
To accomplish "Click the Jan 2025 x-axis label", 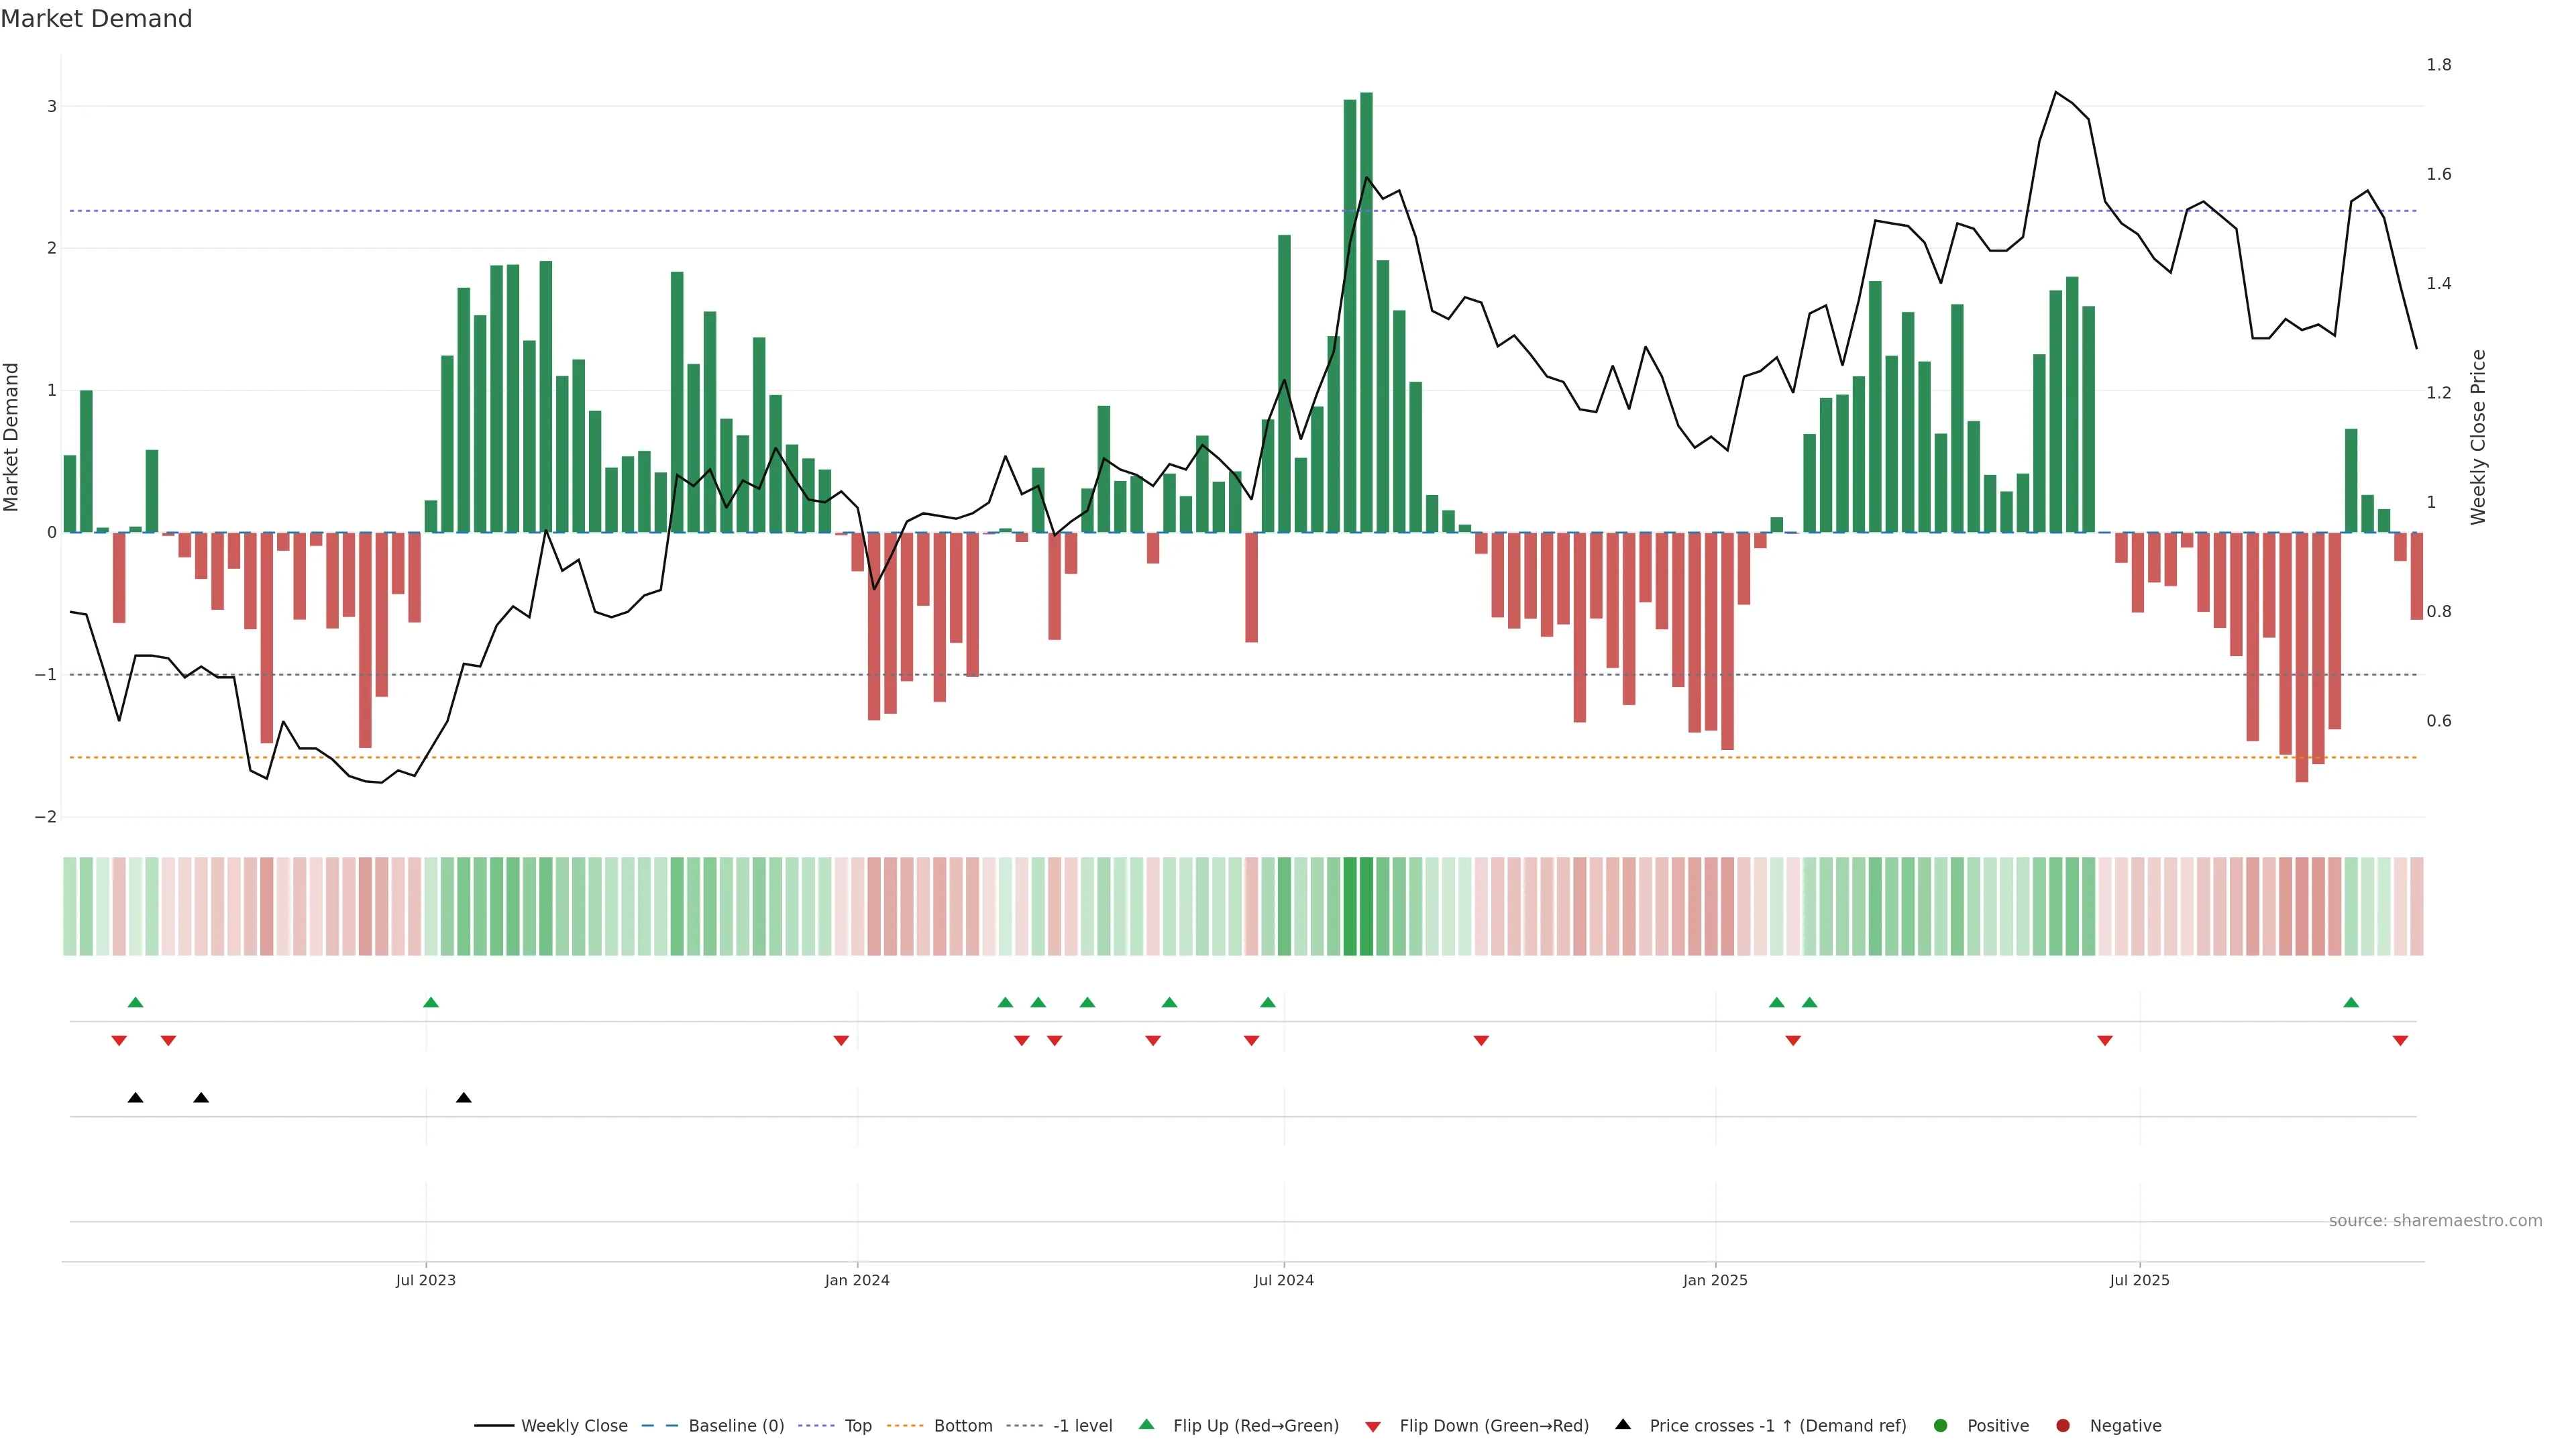I will pos(1715,1280).
